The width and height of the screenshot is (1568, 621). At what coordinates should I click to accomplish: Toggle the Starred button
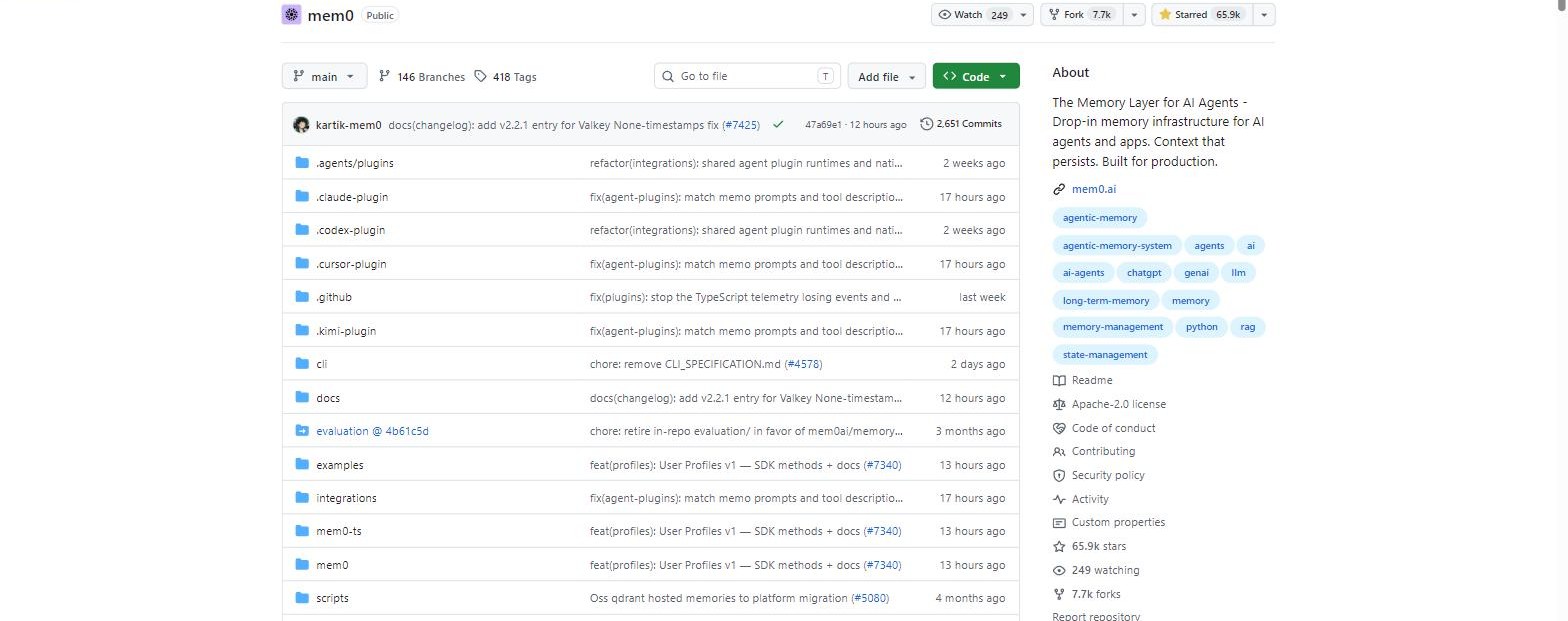(1201, 15)
